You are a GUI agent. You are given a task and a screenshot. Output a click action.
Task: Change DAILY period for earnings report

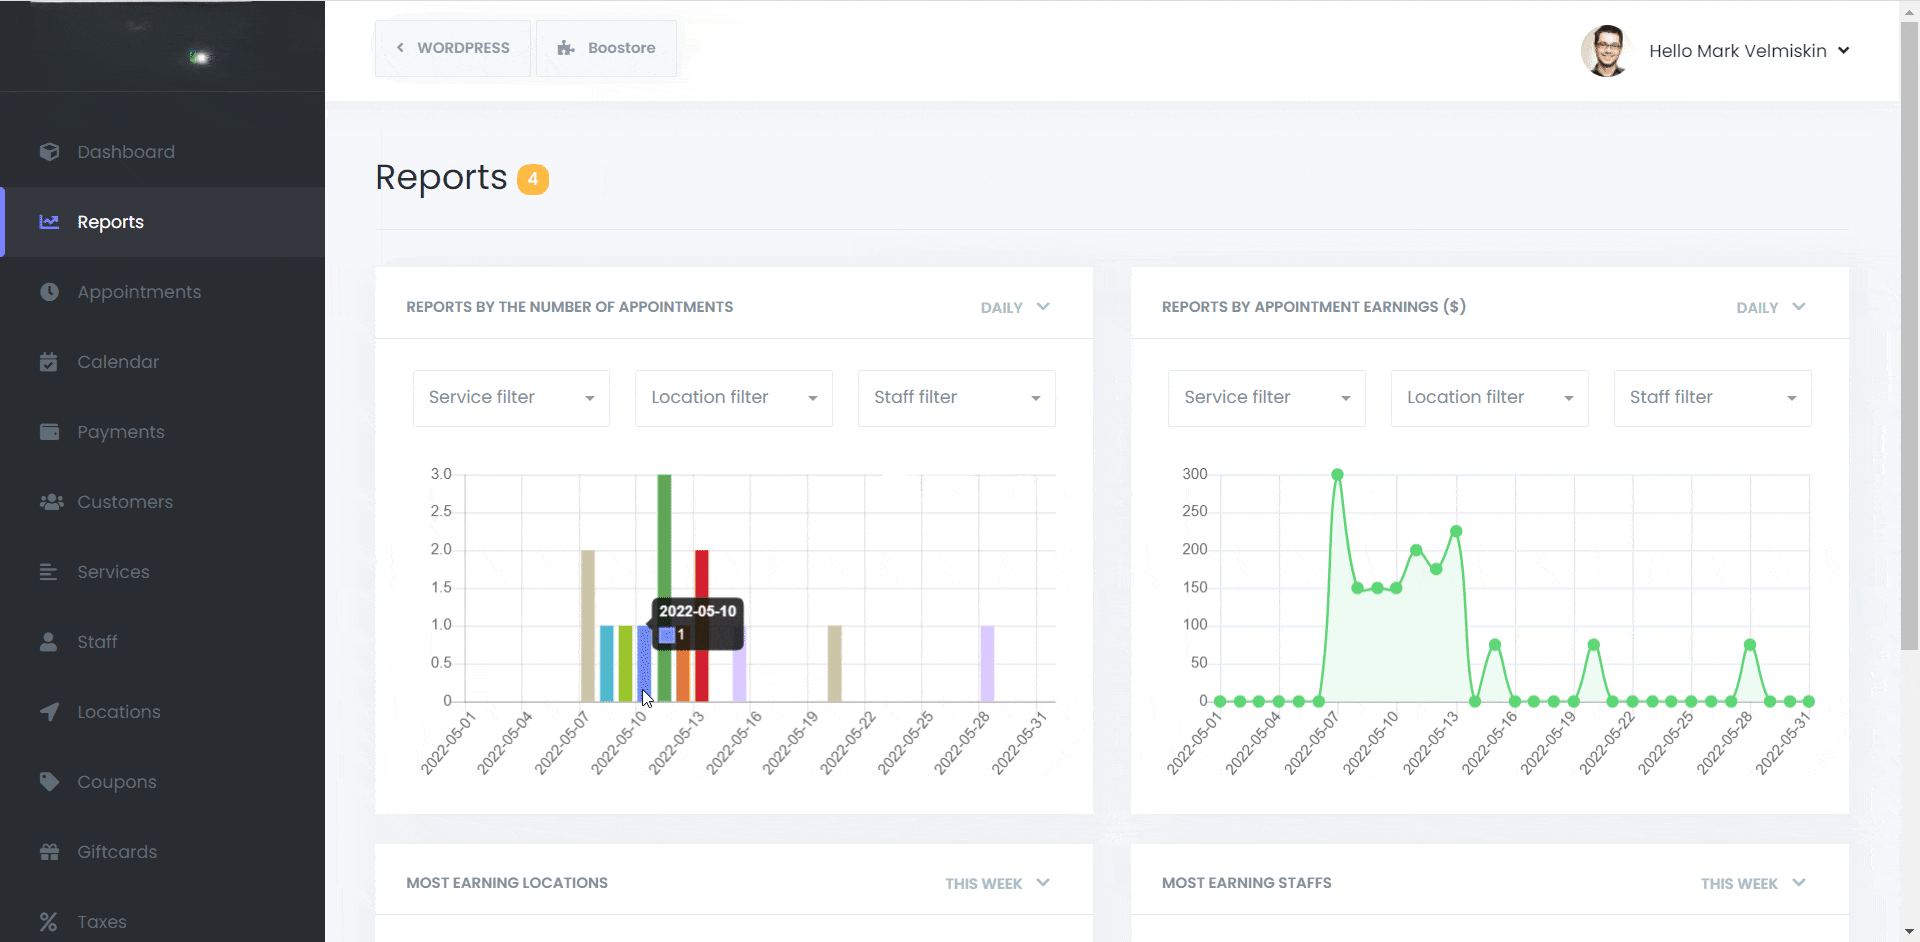click(x=1770, y=307)
